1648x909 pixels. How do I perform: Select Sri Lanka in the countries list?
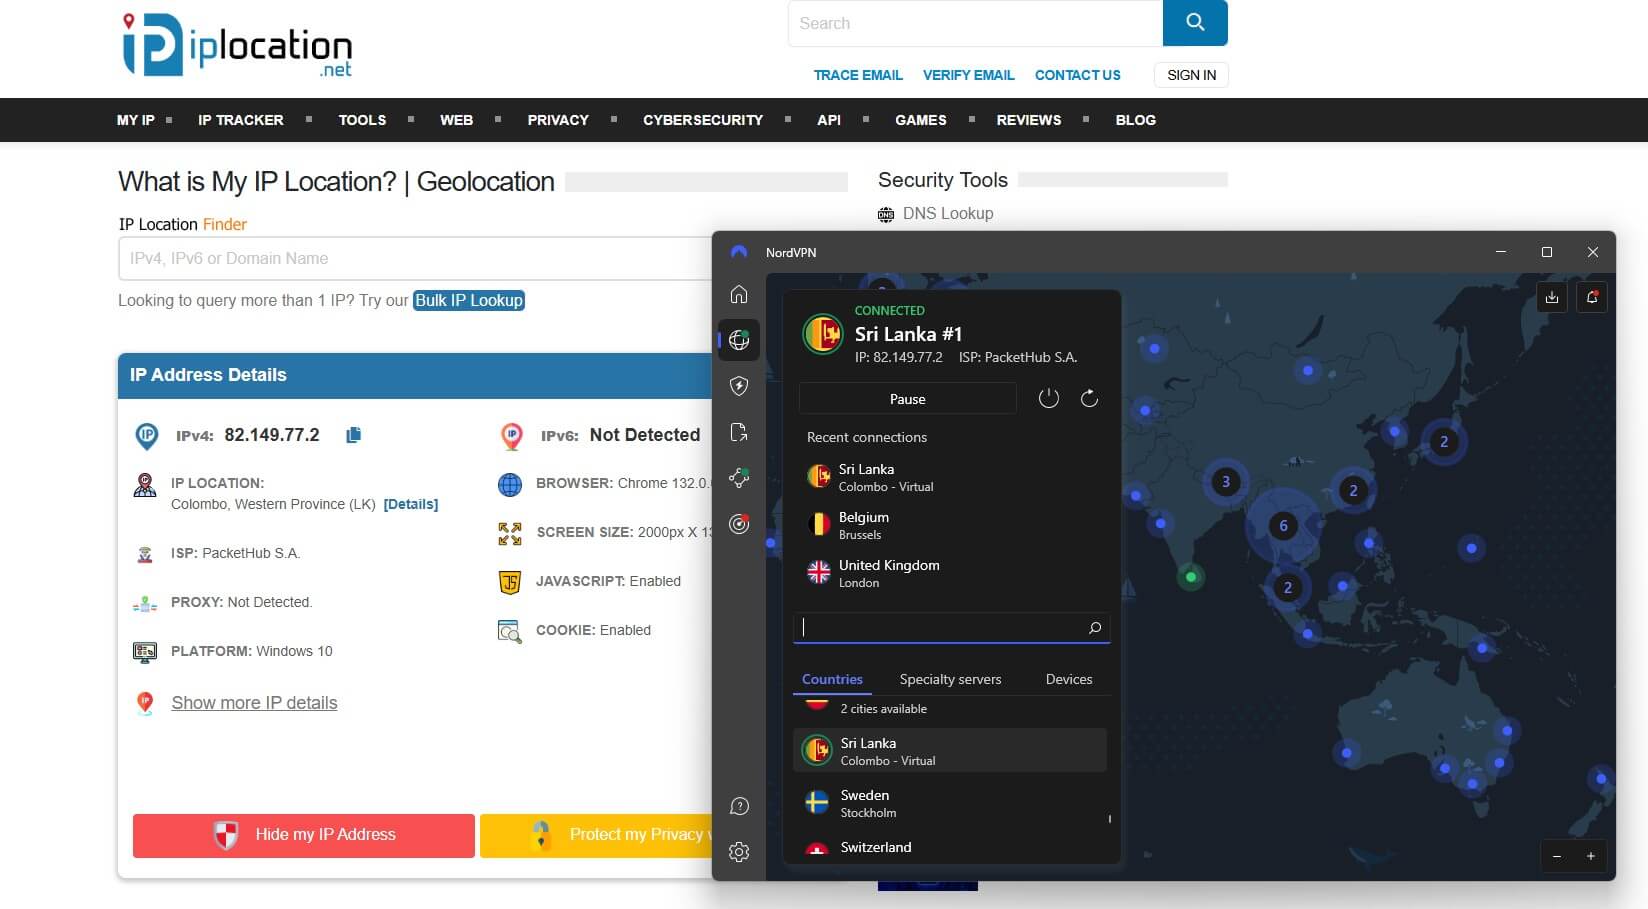(950, 751)
